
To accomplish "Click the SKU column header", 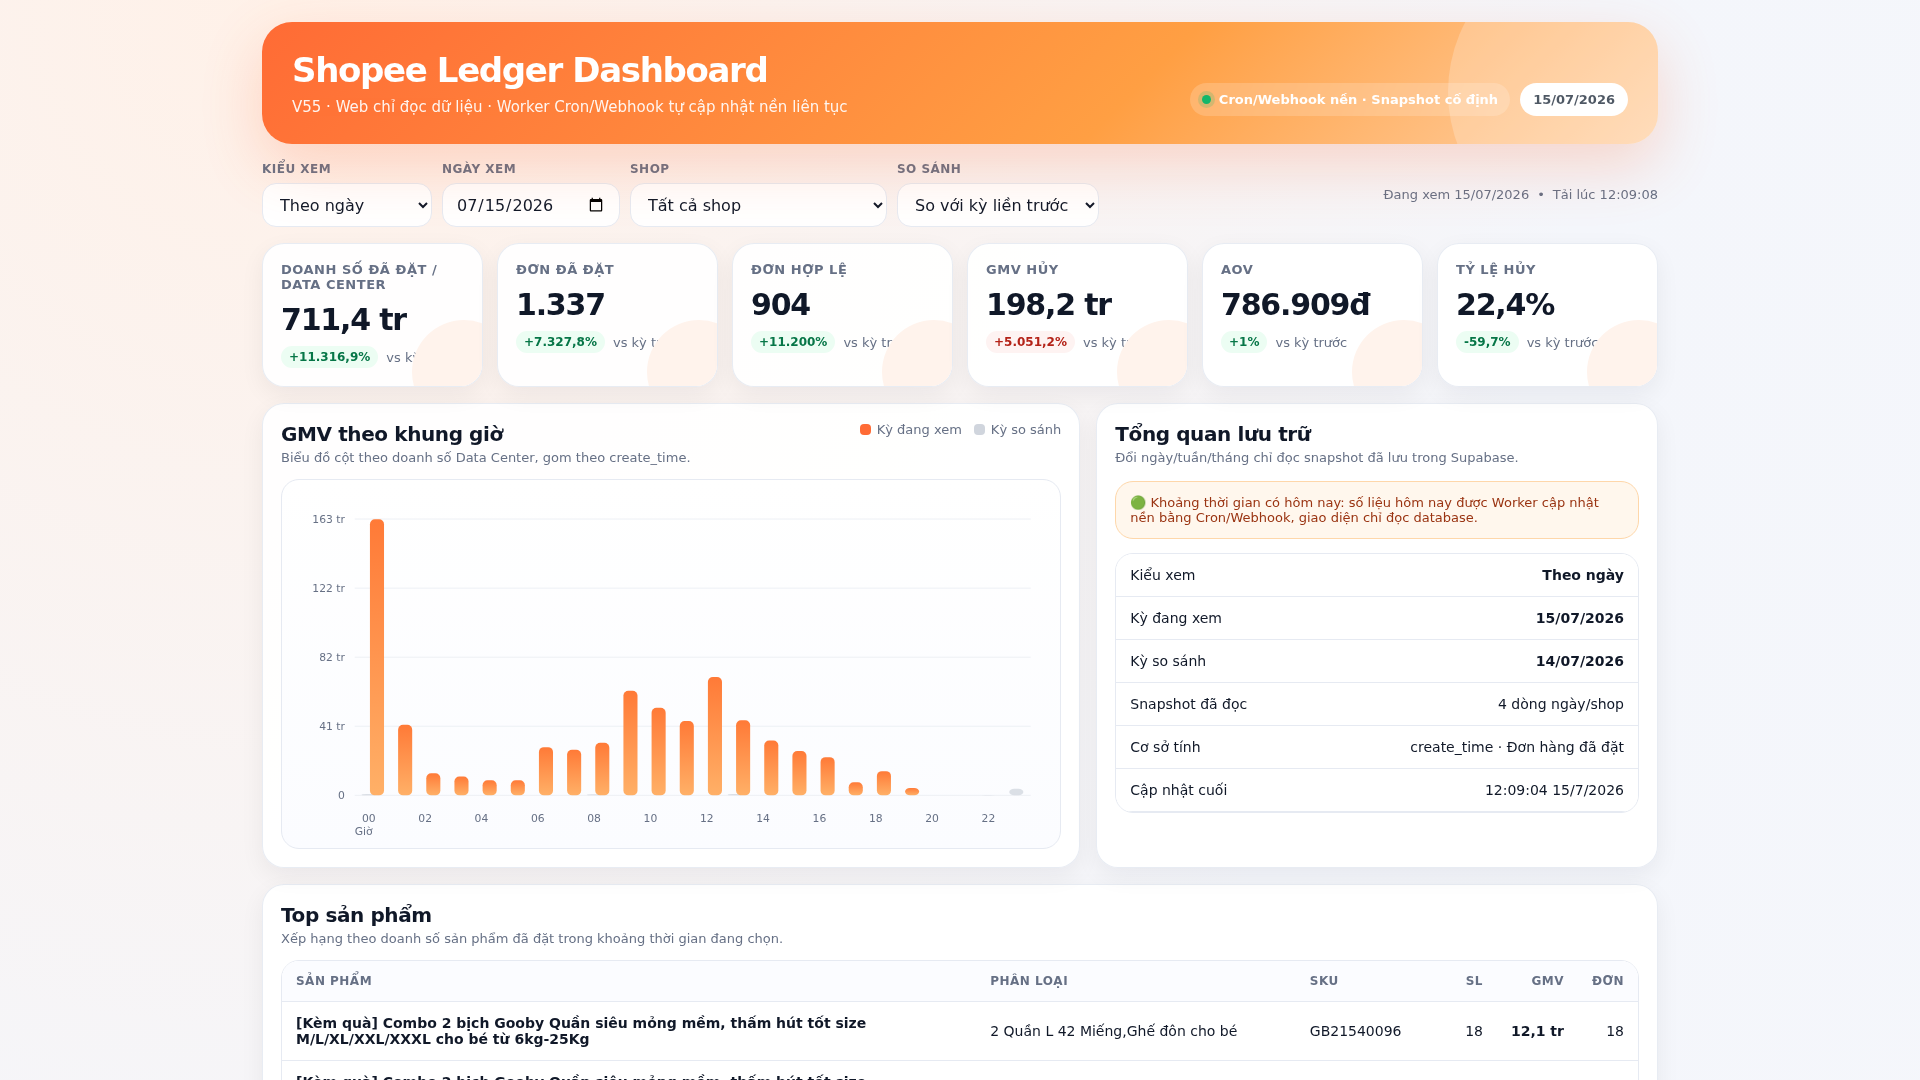I will (x=1324, y=981).
